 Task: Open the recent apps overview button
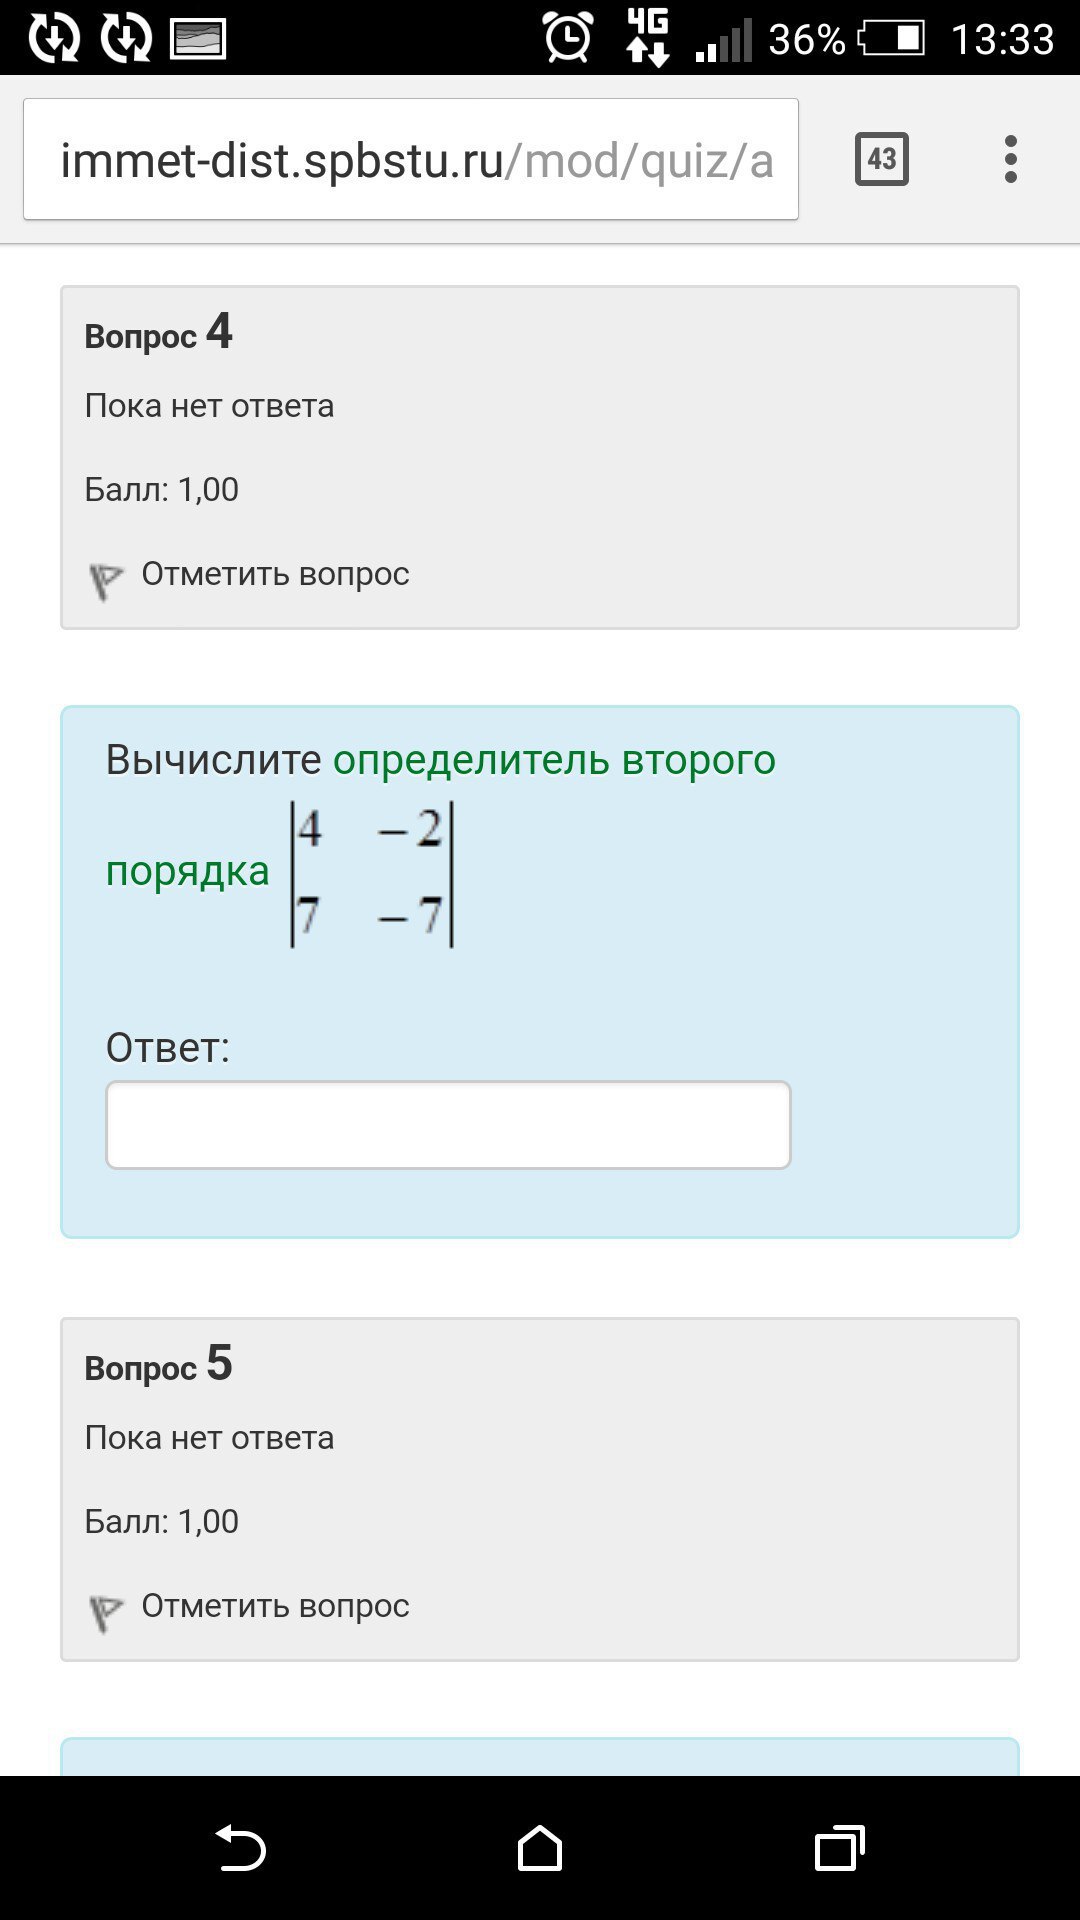(x=840, y=1848)
